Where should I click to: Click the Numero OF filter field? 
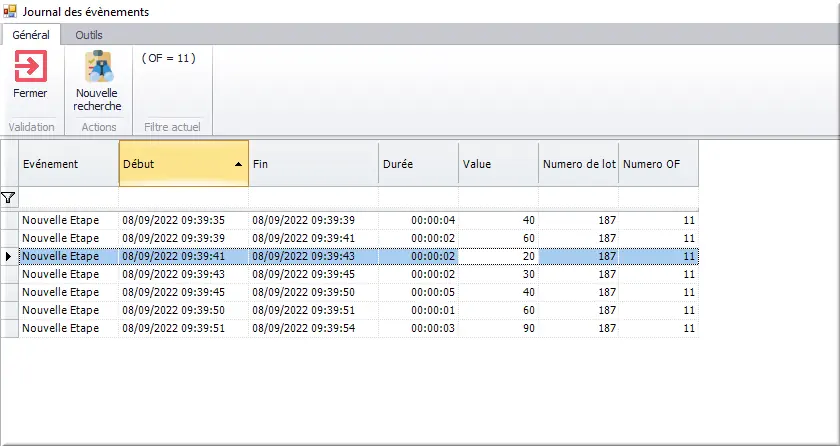658,198
